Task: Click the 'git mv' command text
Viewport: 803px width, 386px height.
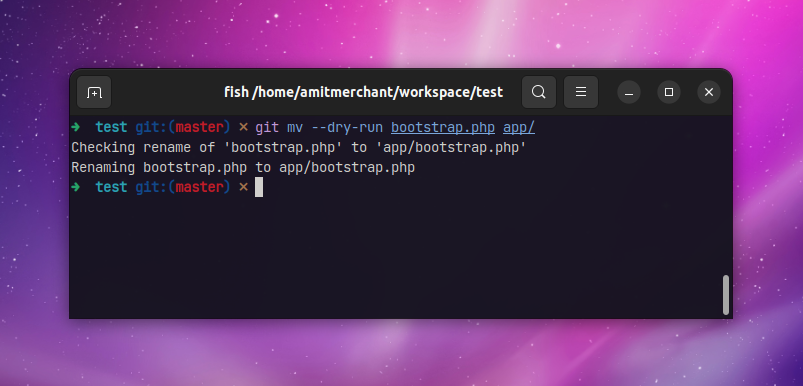Action: 279,127
